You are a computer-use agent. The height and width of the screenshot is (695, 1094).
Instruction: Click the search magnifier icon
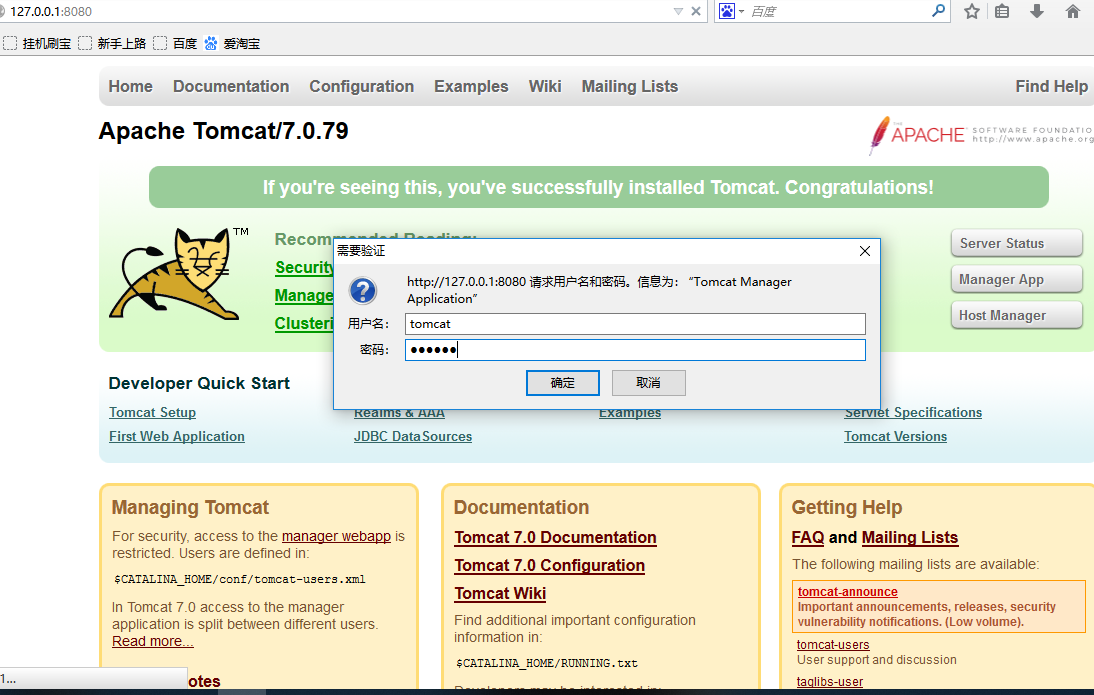click(x=938, y=10)
